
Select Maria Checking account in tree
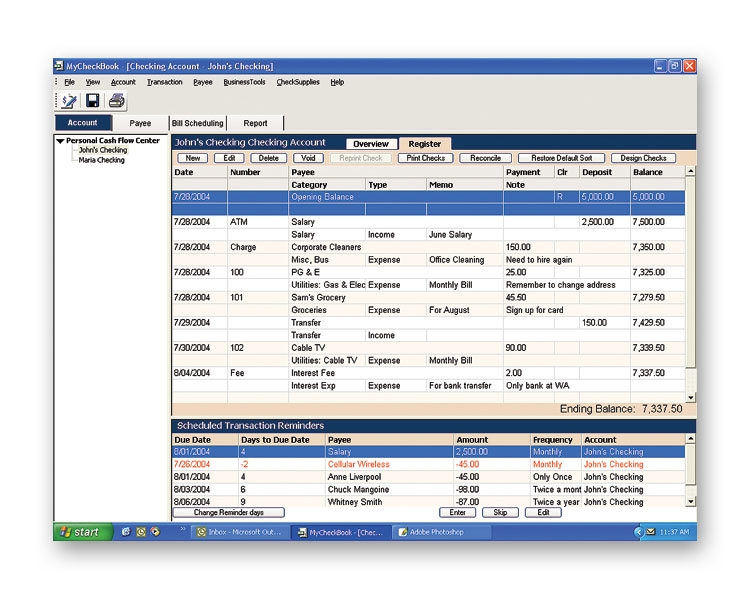point(102,160)
